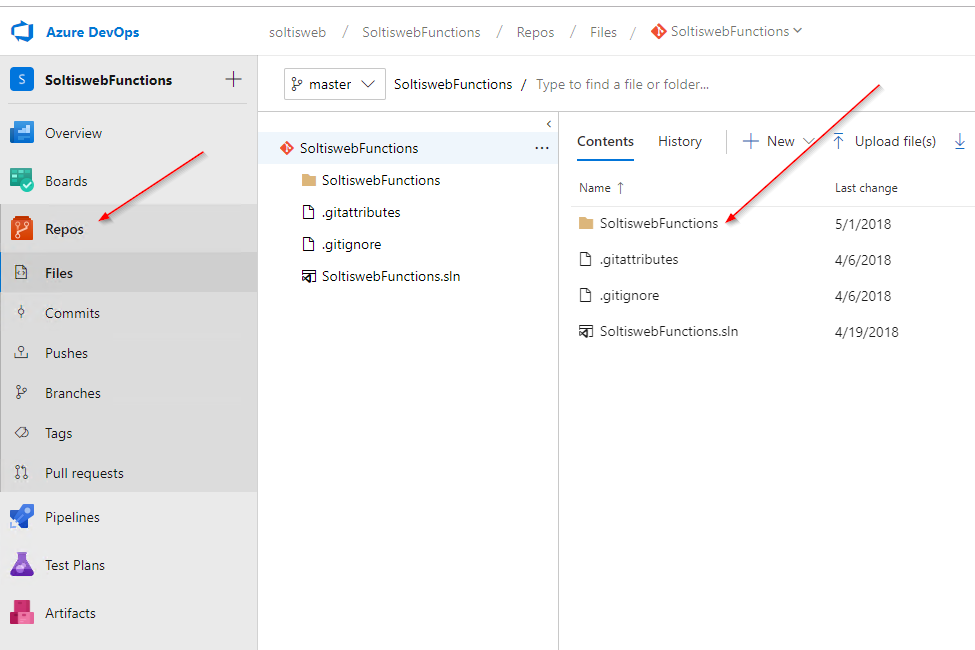
Task: Select SoltiswebFunctions repo root in tree
Action: 407,148
